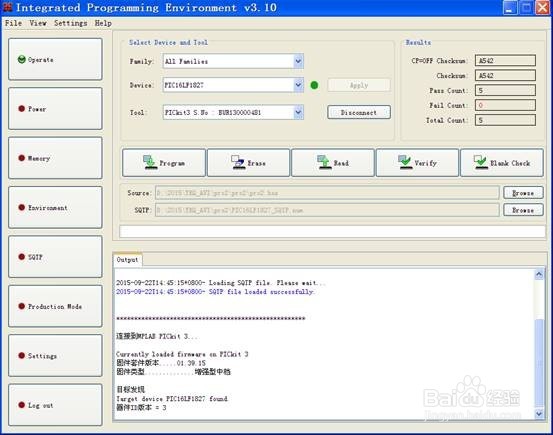Click the CP=OFF Checksum value field
Screen dimensions: 553x435
pyautogui.click(x=505, y=60)
